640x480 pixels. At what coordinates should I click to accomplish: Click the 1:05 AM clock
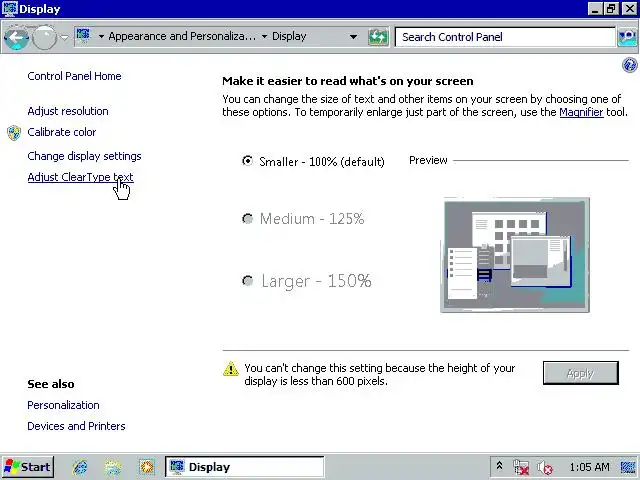(x=589, y=467)
